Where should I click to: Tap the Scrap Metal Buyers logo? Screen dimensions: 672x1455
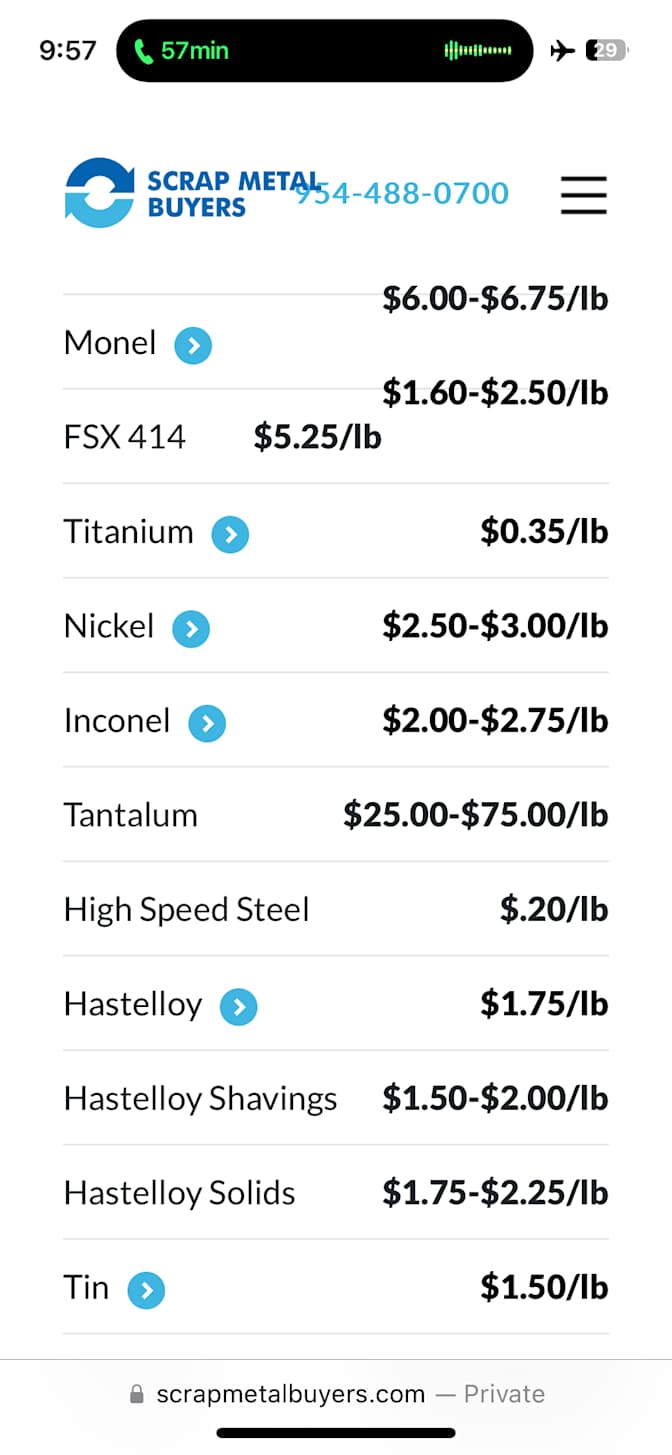155,193
